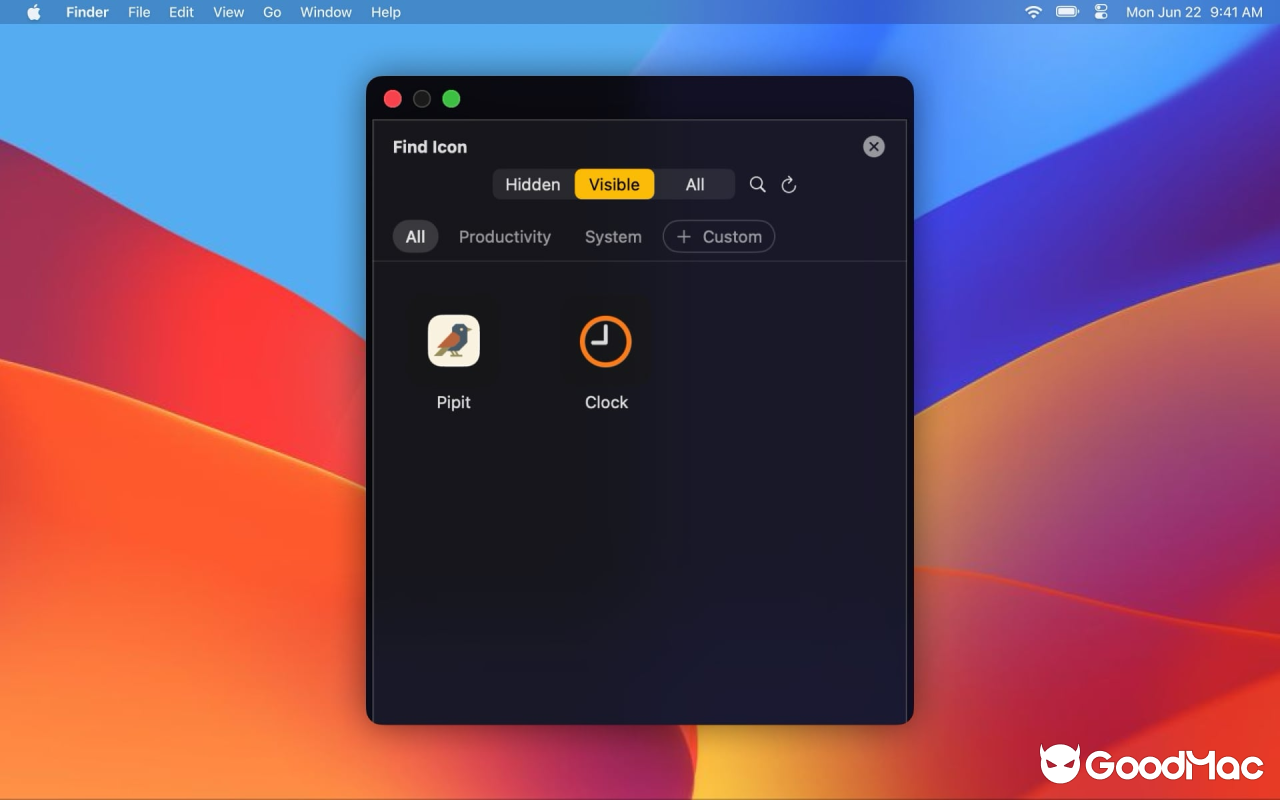
Task: Open the Edit menu
Action: [x=181, y=12]
